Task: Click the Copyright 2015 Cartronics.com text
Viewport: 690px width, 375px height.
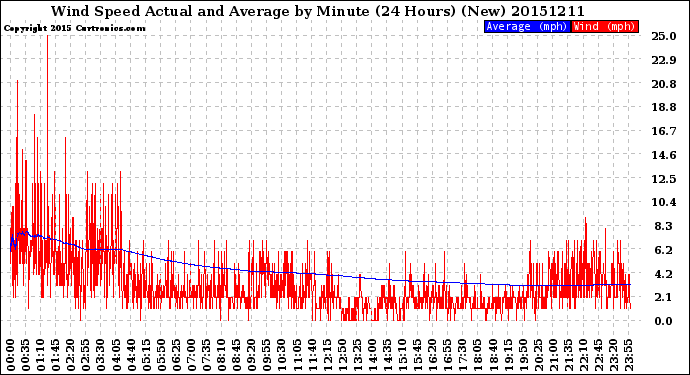Action: (x=74, y=28)
